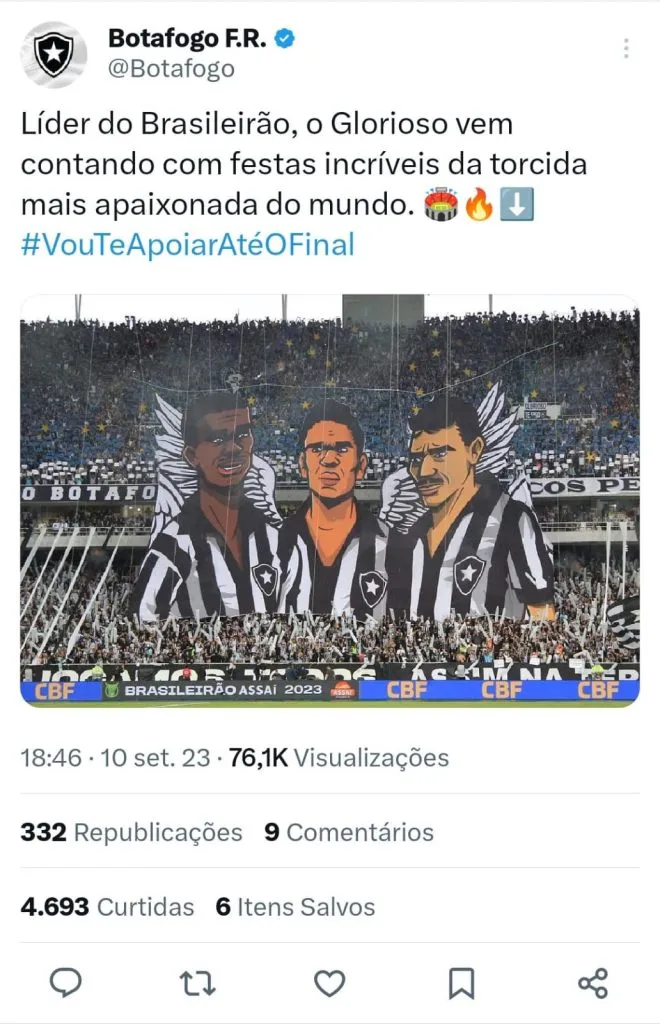
Task: Open the 6 Itens Salvos count
Action: (x=296, y=906)
